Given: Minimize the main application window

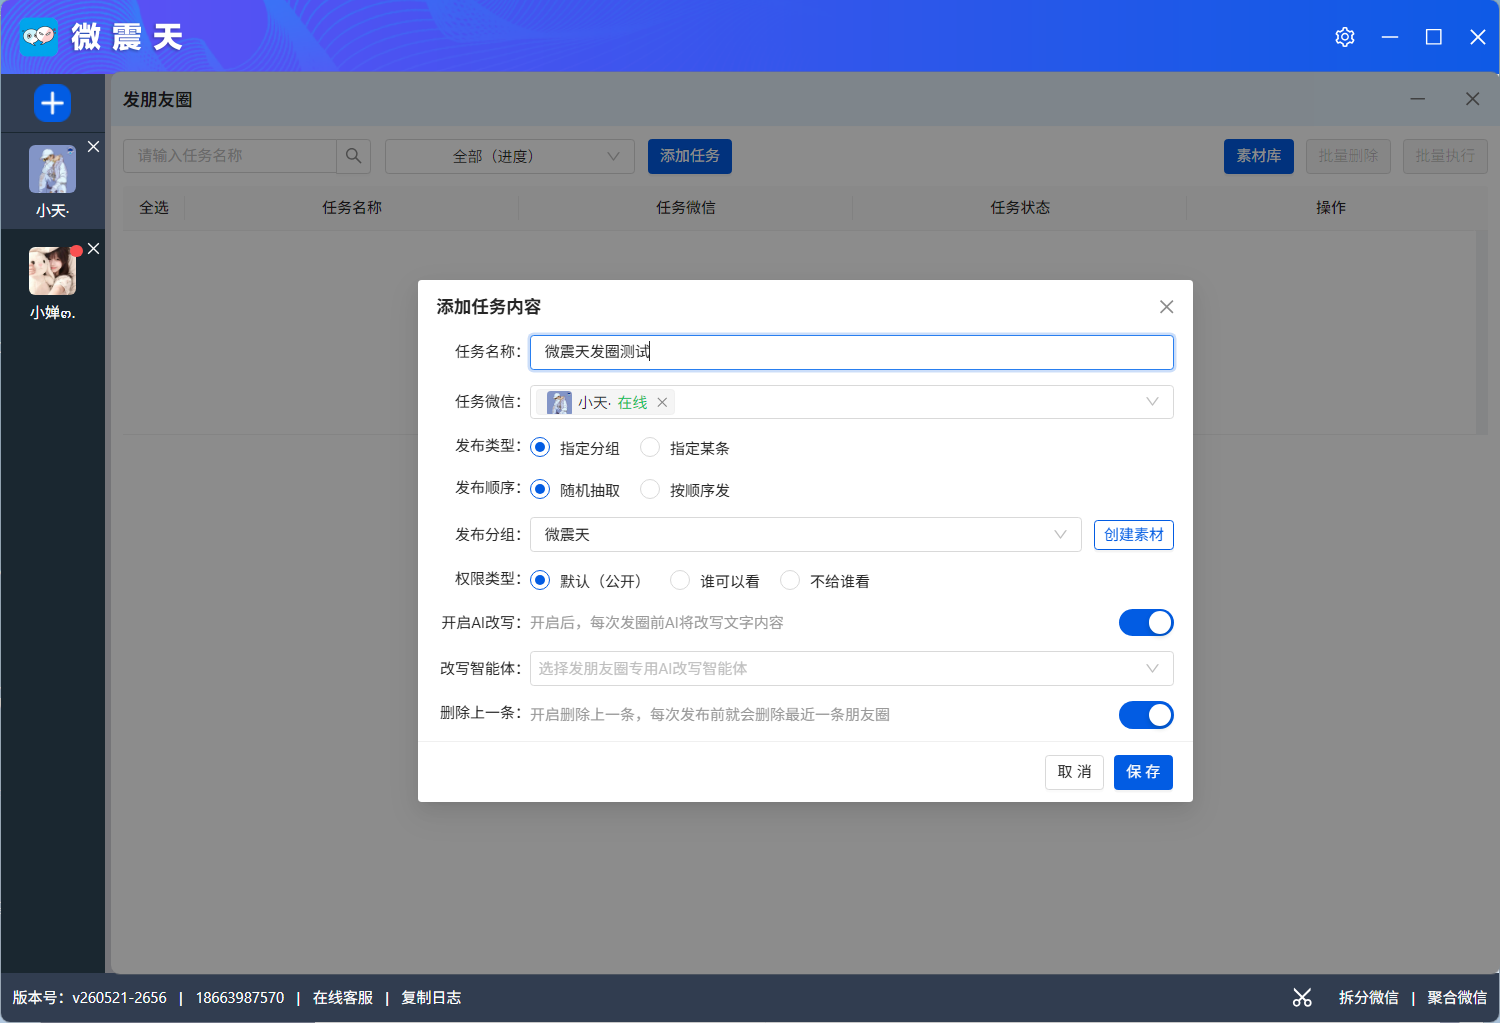Looking at the screenshot, I should (x=1390, y=37).
